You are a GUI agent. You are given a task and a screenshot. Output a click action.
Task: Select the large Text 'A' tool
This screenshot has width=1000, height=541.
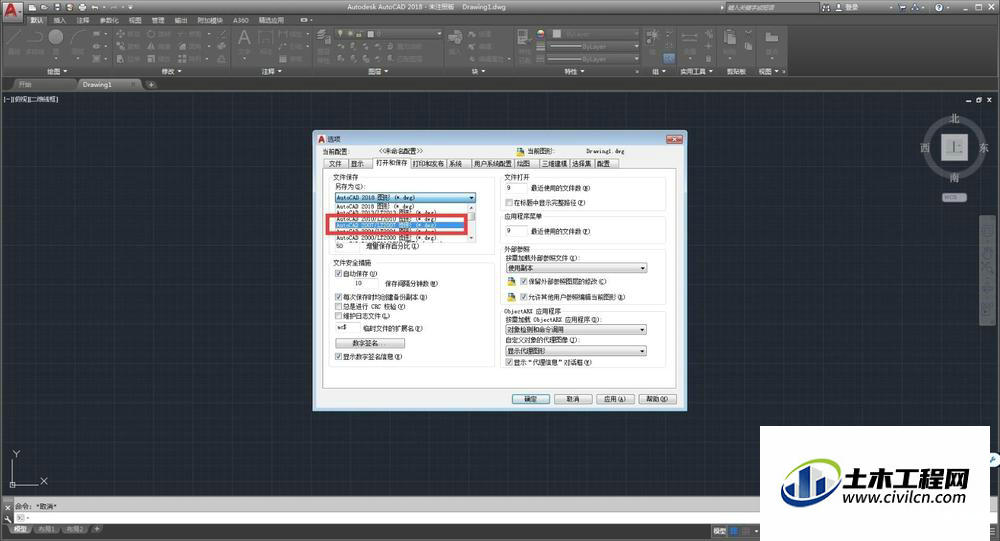(244, 38)
